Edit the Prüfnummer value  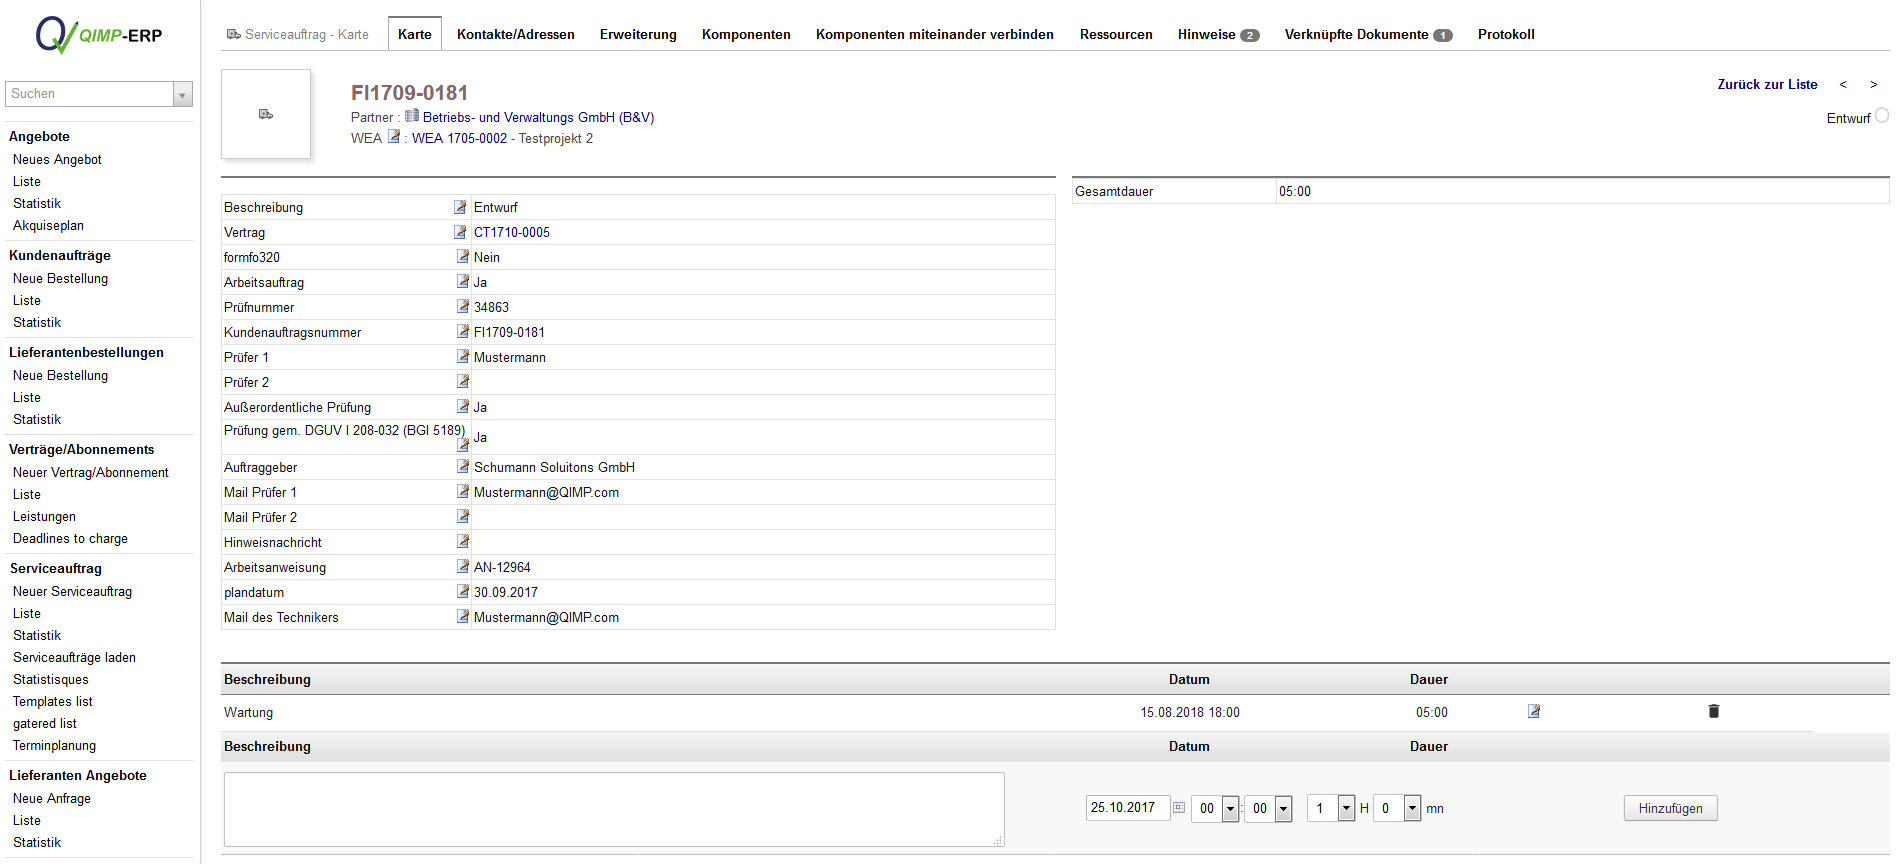[x=463, y=306]
